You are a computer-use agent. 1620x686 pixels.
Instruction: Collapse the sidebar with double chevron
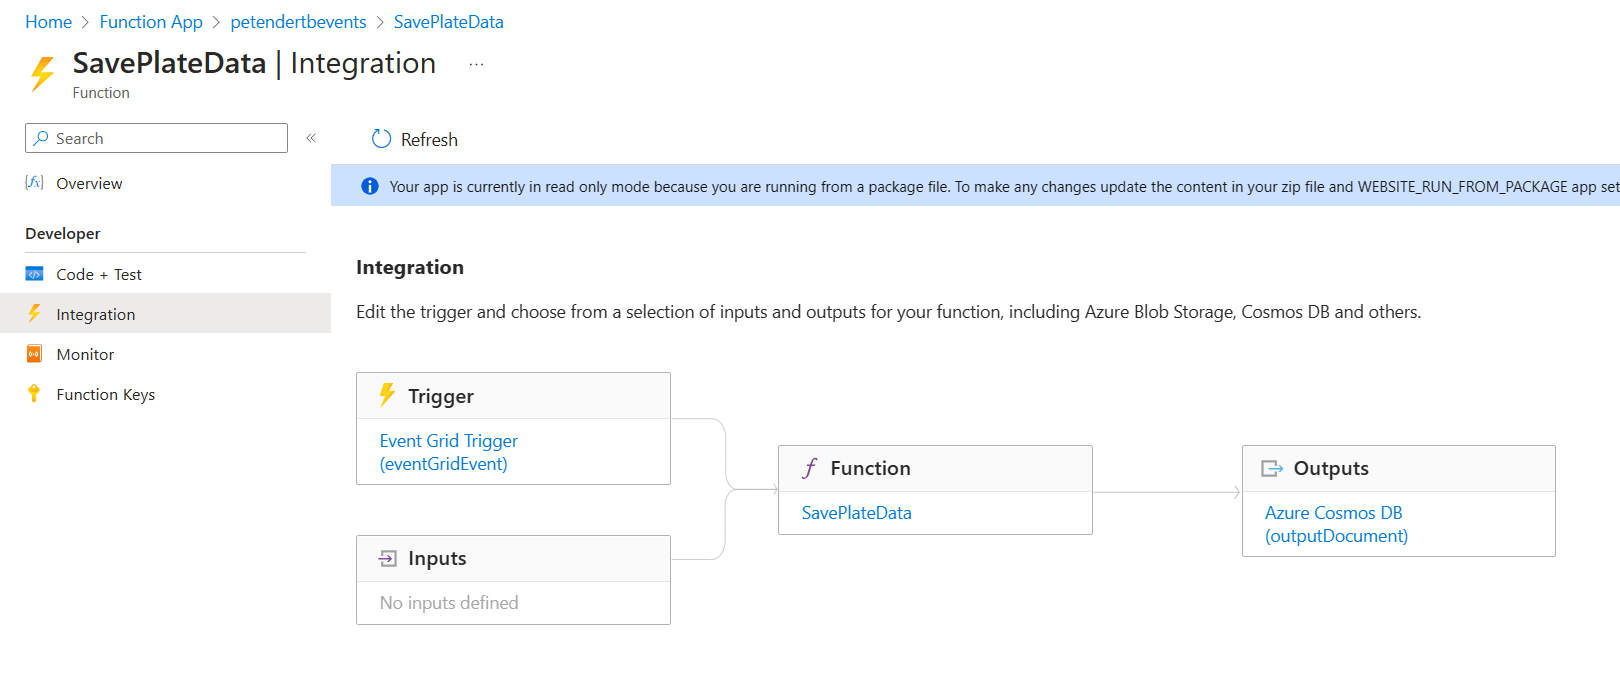pyautogui.click(x=311, y=138)
